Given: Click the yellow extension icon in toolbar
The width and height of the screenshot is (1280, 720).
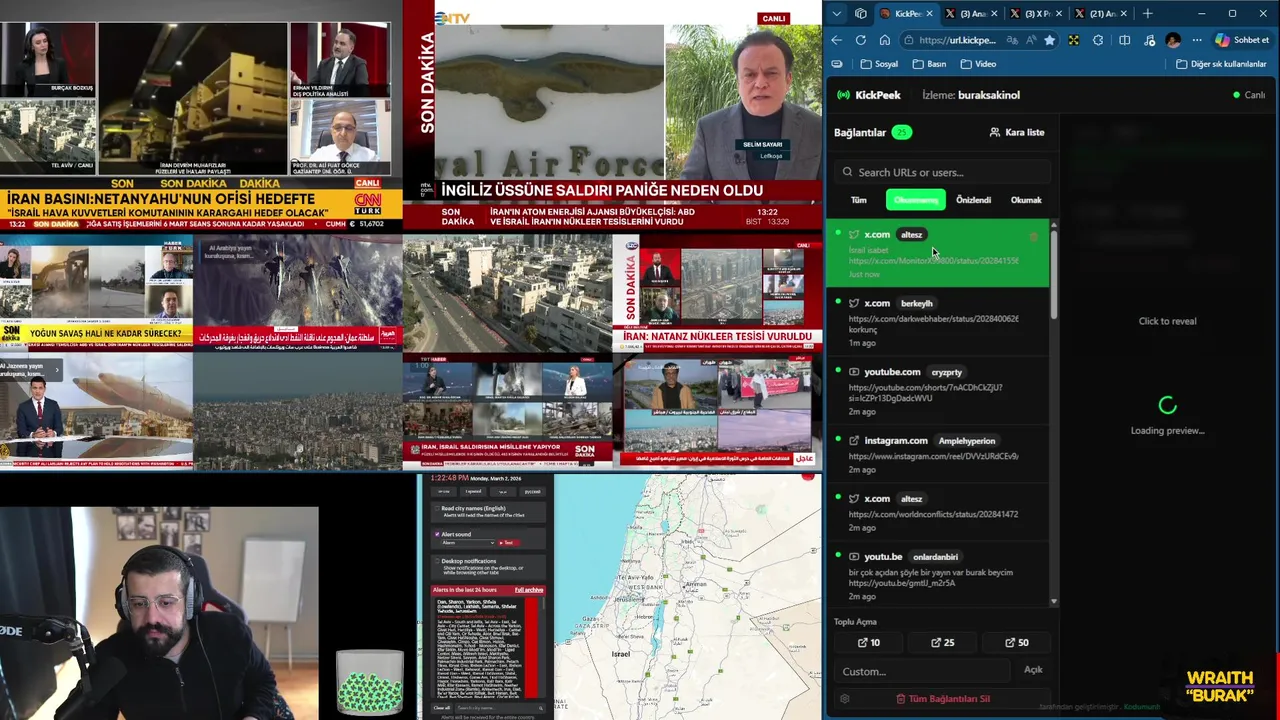Looking at the screenshot, I should point(1074,40).
